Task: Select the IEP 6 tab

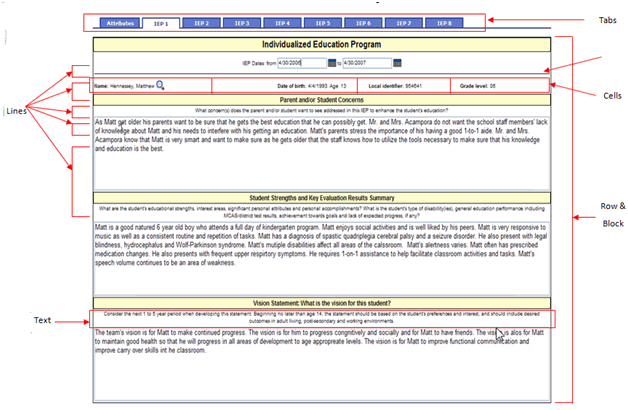Action: [x=363, y=21]
